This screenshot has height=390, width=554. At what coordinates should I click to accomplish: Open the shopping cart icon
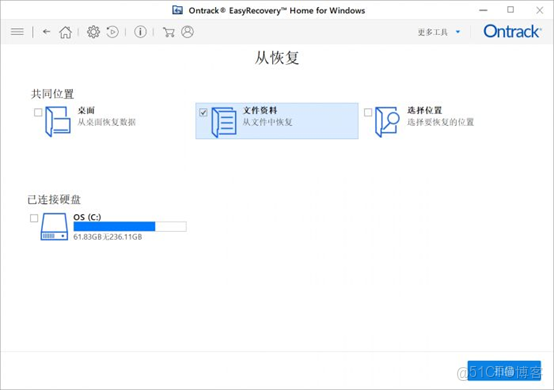tap(169, 32)
